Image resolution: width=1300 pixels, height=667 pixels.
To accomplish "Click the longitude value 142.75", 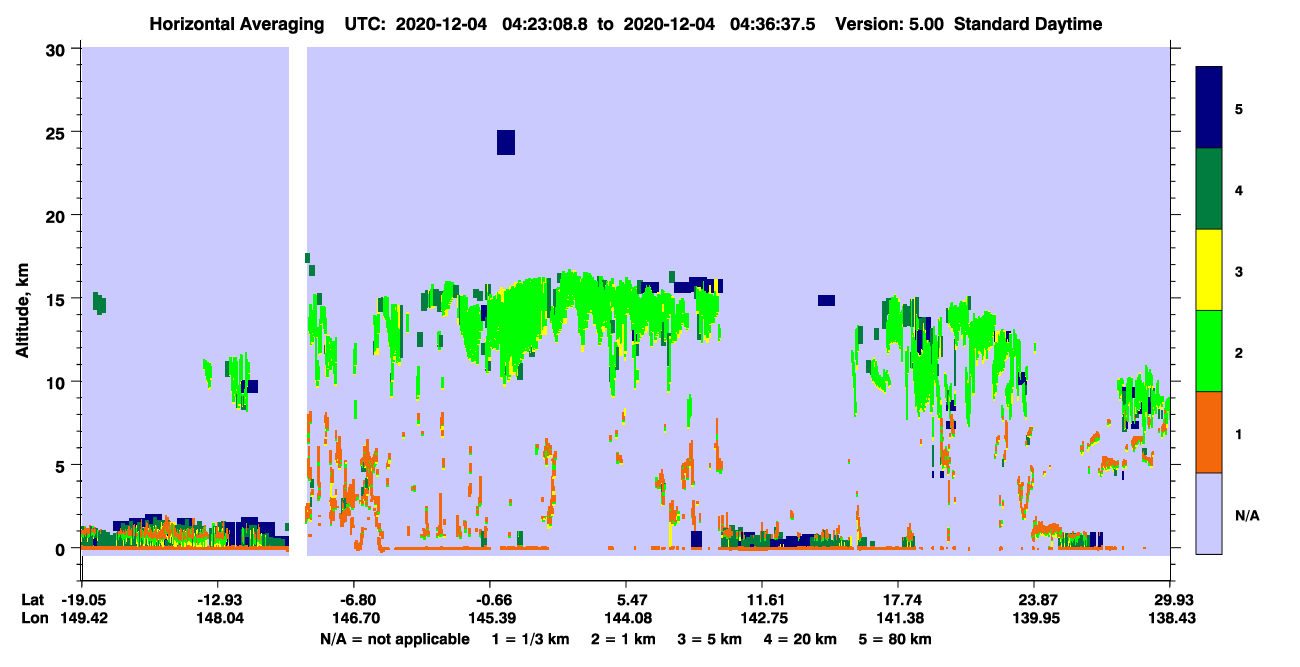I will (762, 618).
